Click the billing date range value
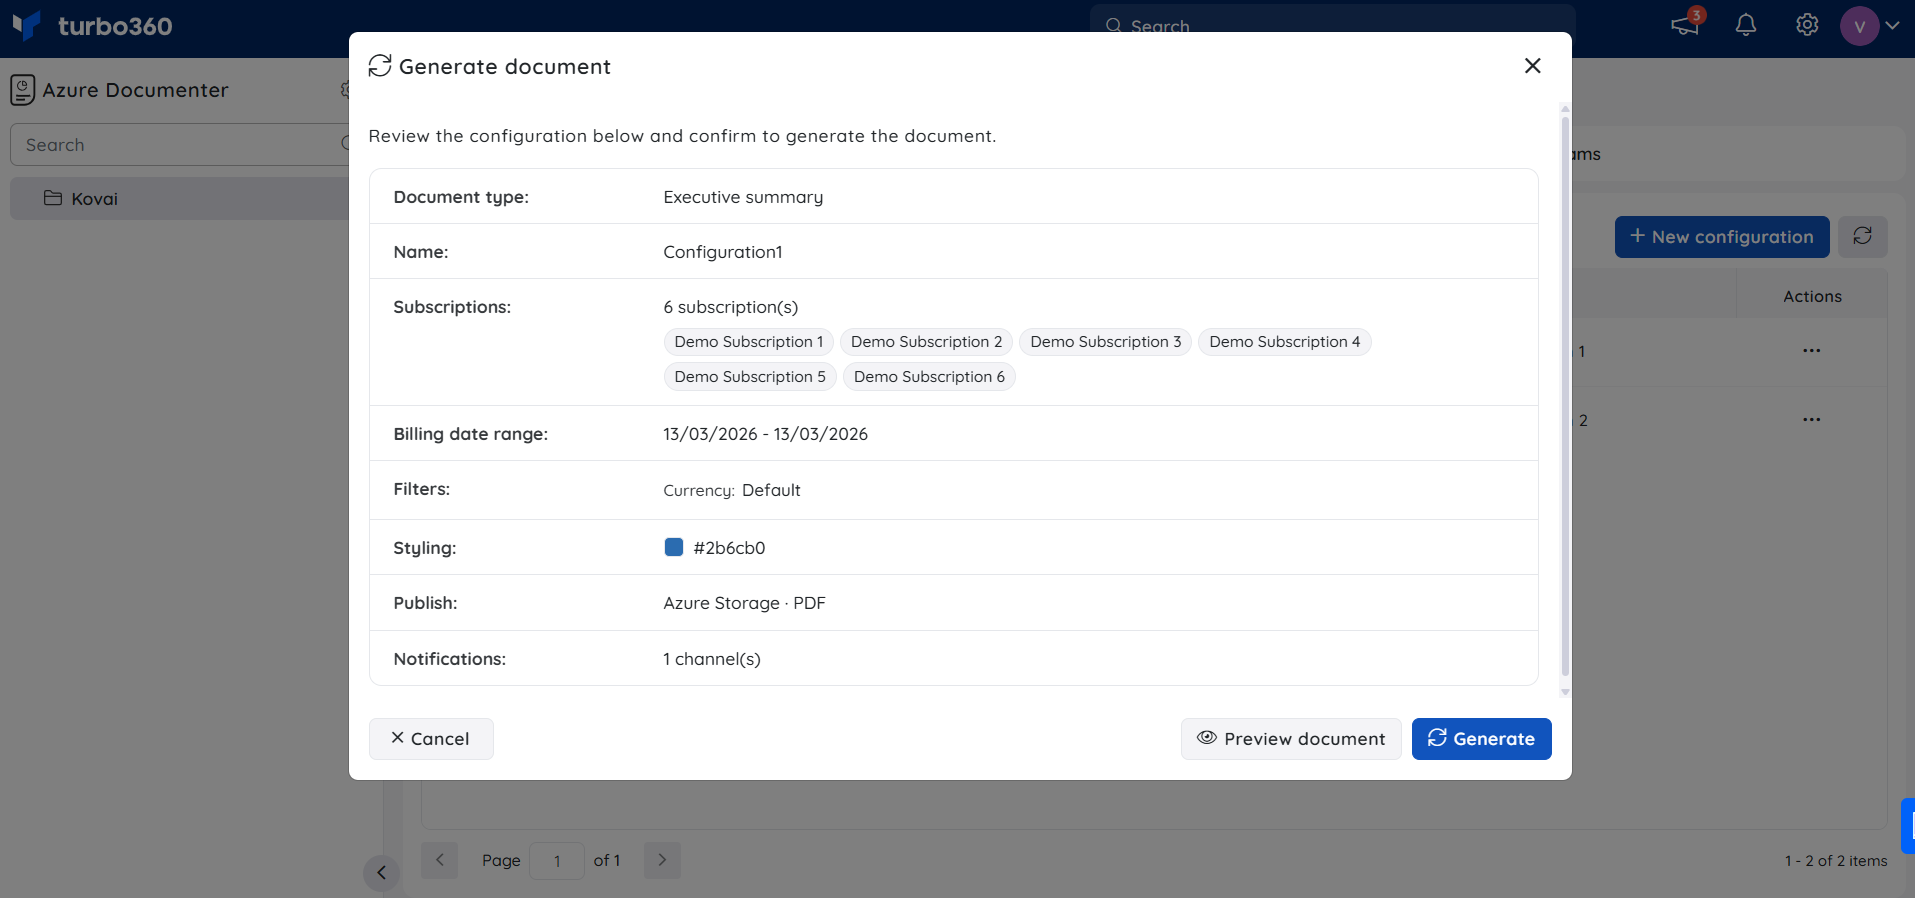1915x898 pixels. click(765, 434)
